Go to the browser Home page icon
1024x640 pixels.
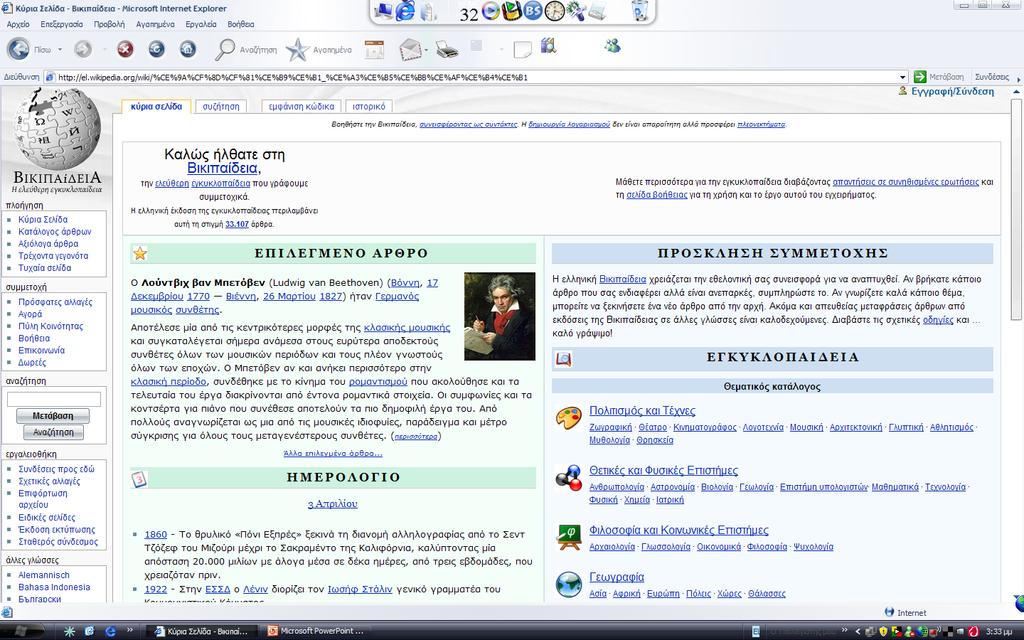187,49
